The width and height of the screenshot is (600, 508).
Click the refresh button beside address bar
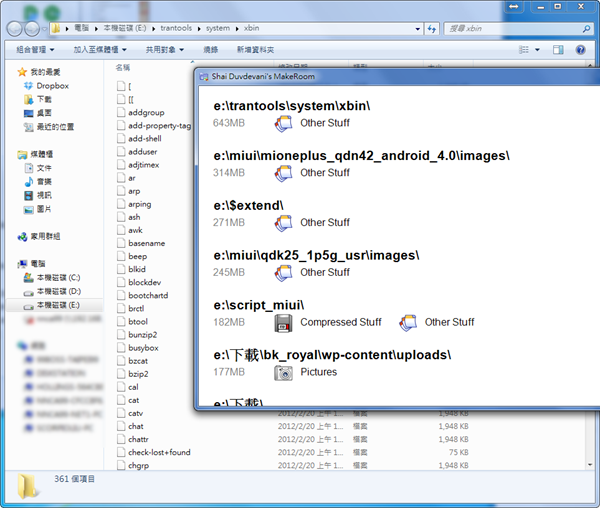pyautogui.click(x=432, y=29)
